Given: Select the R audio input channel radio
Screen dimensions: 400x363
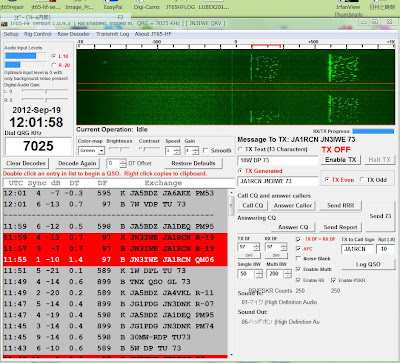Looking at the screenshot, I should 54,65.
